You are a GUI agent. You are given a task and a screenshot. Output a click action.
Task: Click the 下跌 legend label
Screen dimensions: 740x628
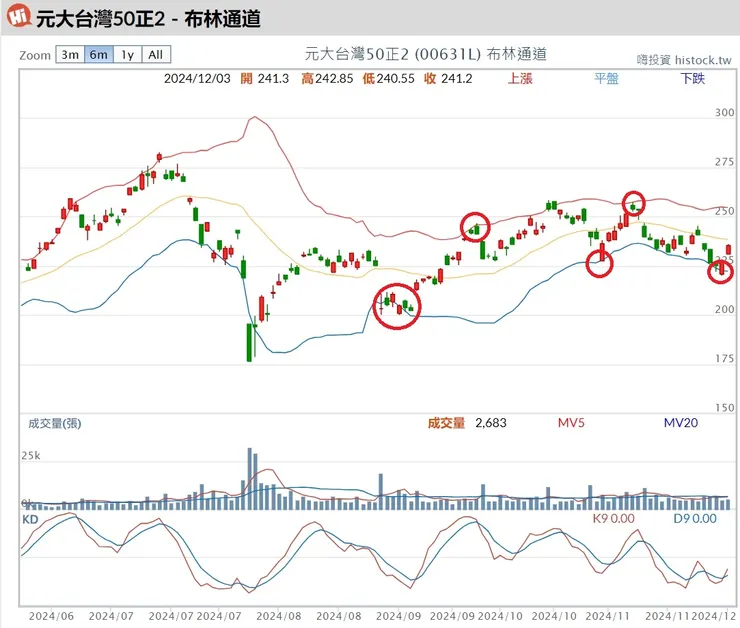point(692,78)
